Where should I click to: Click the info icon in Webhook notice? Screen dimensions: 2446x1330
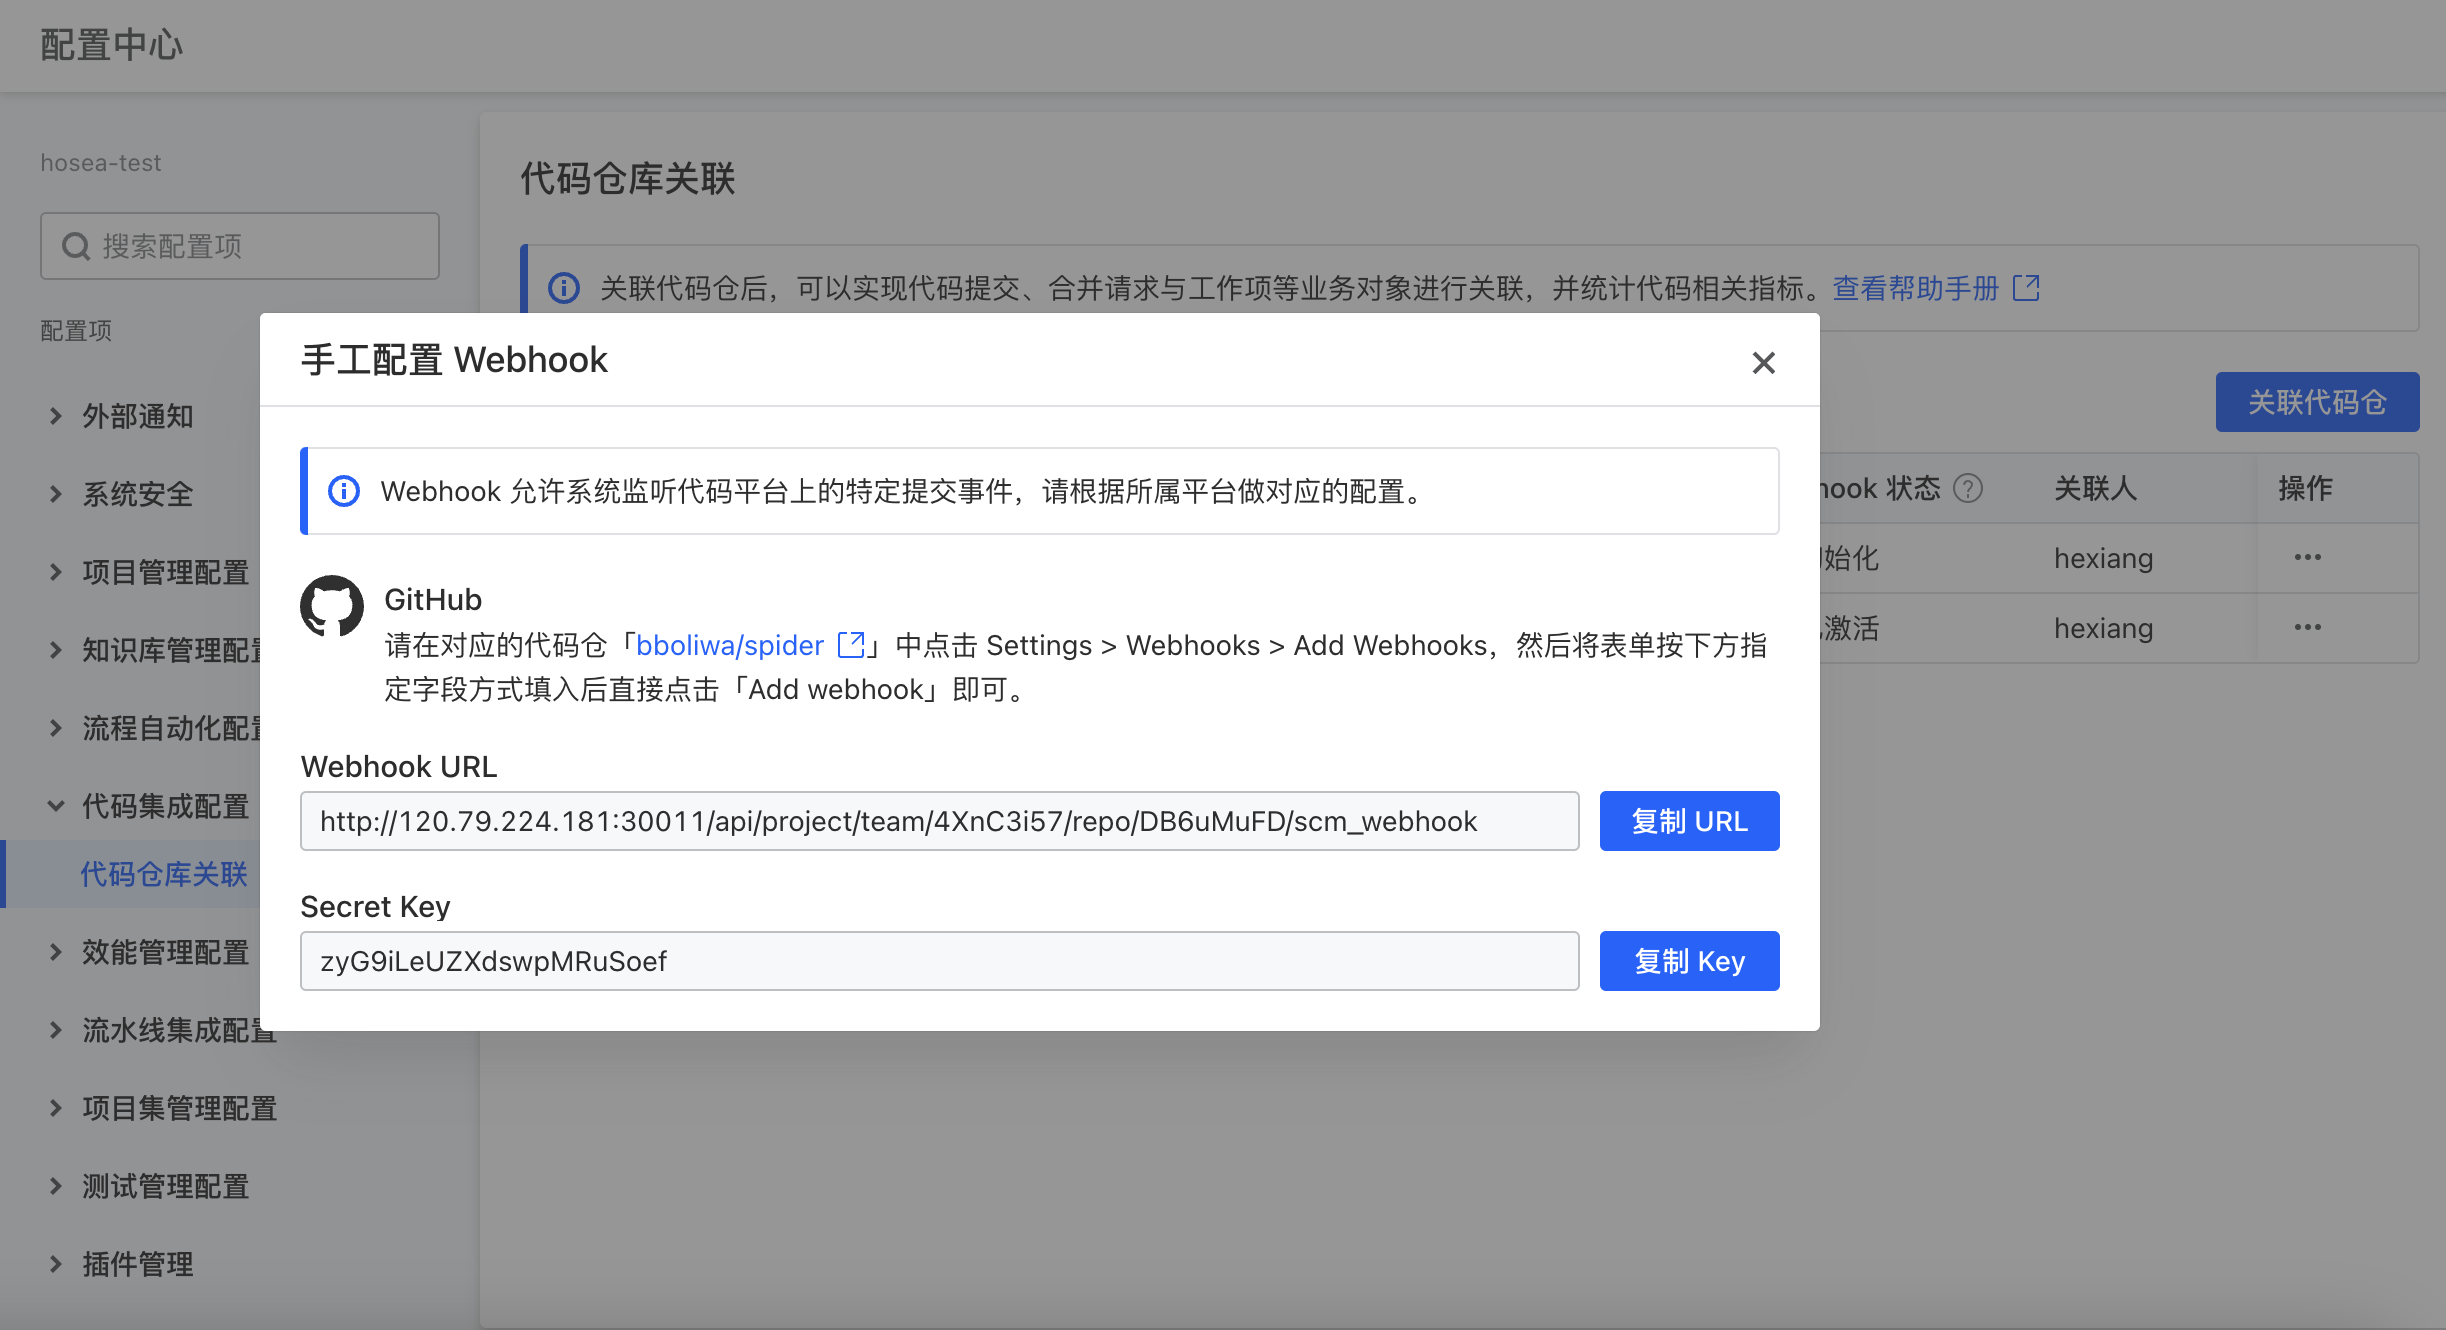344,491
